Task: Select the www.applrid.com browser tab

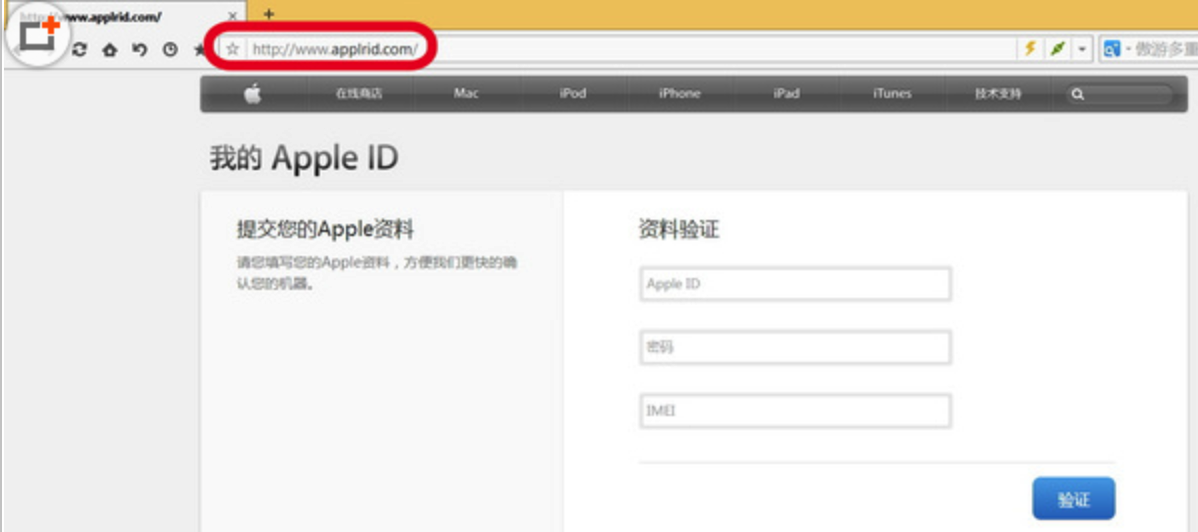Action: coord(126,15)
